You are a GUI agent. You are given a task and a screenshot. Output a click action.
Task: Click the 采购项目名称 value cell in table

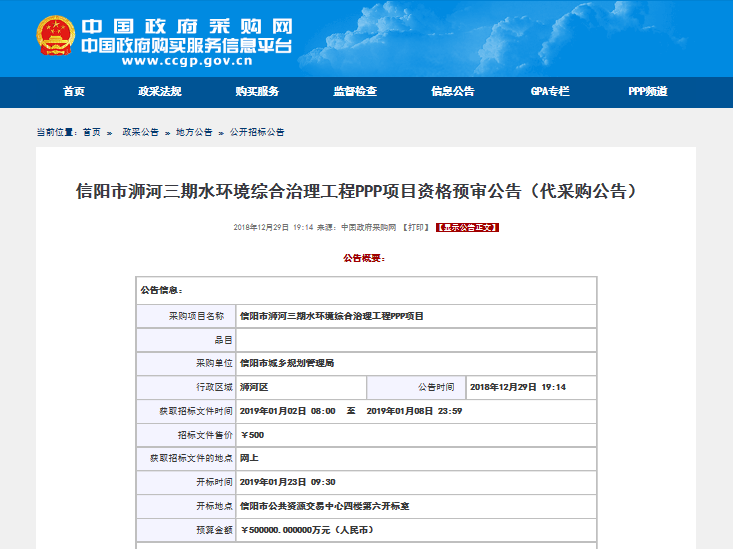tap(332, 316)
